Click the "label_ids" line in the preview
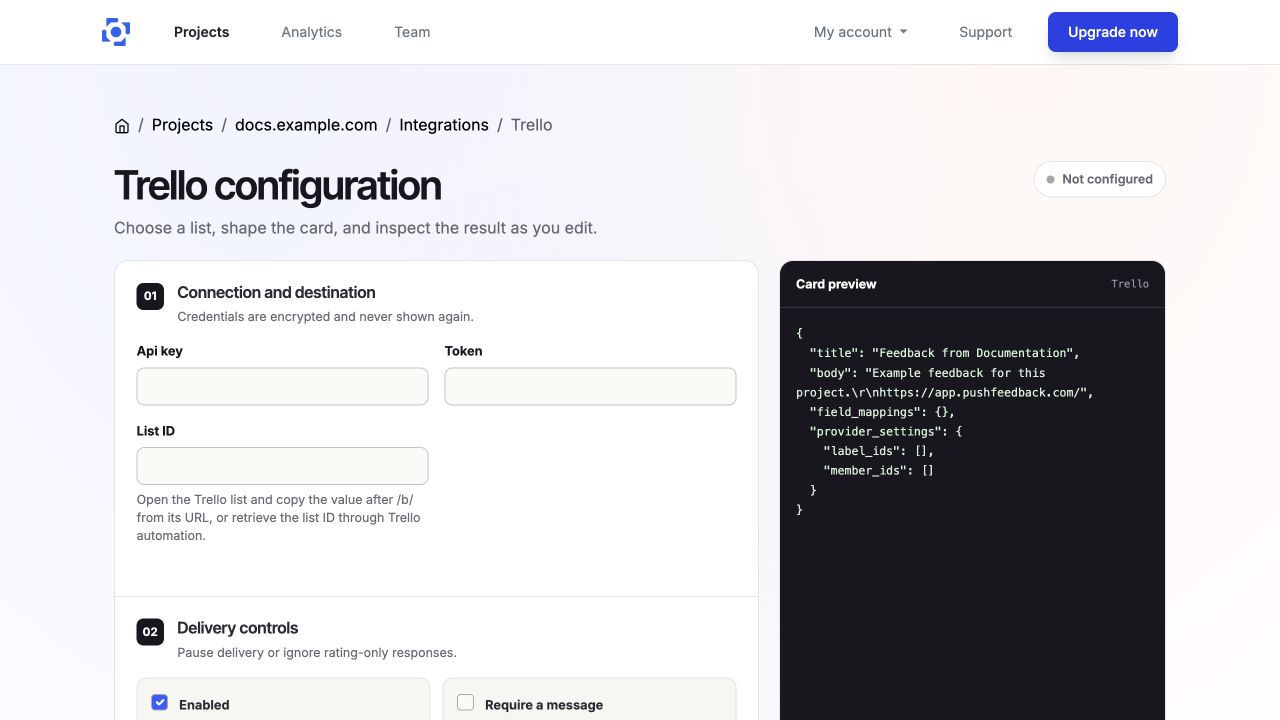1280x720 pixels. coord(878,451)
